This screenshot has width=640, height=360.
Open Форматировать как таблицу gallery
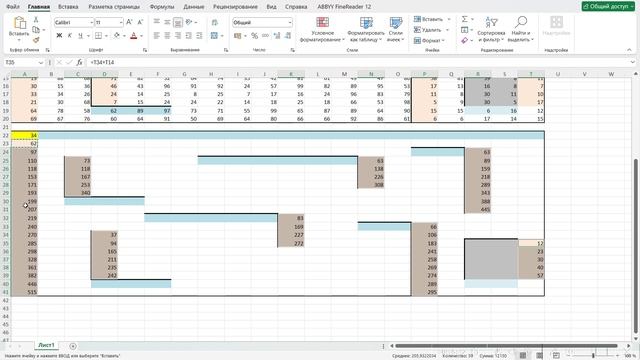pos(366,29)
